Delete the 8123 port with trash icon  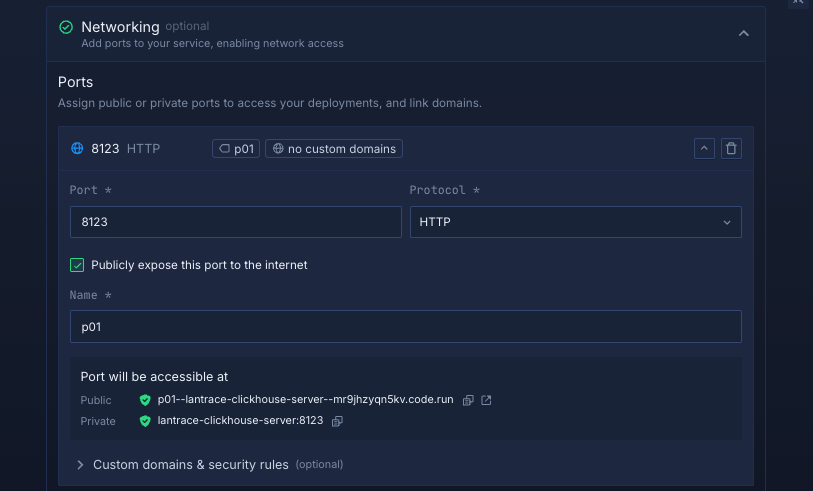point(731,148)
